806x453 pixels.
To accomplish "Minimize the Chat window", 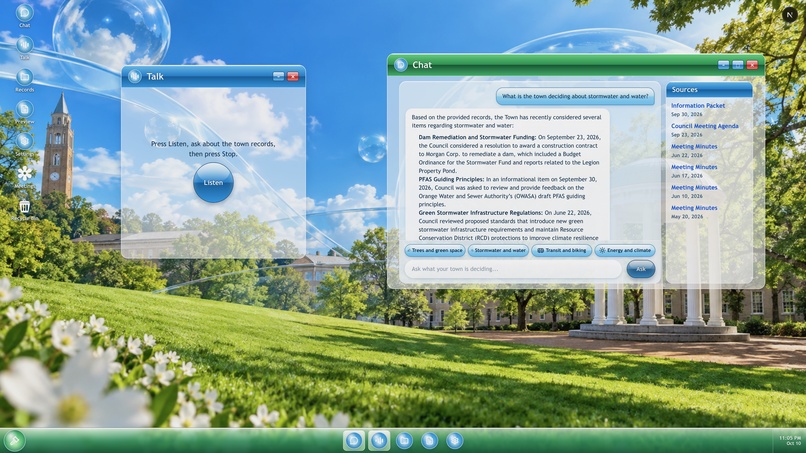I will click(x=723, y=65).
